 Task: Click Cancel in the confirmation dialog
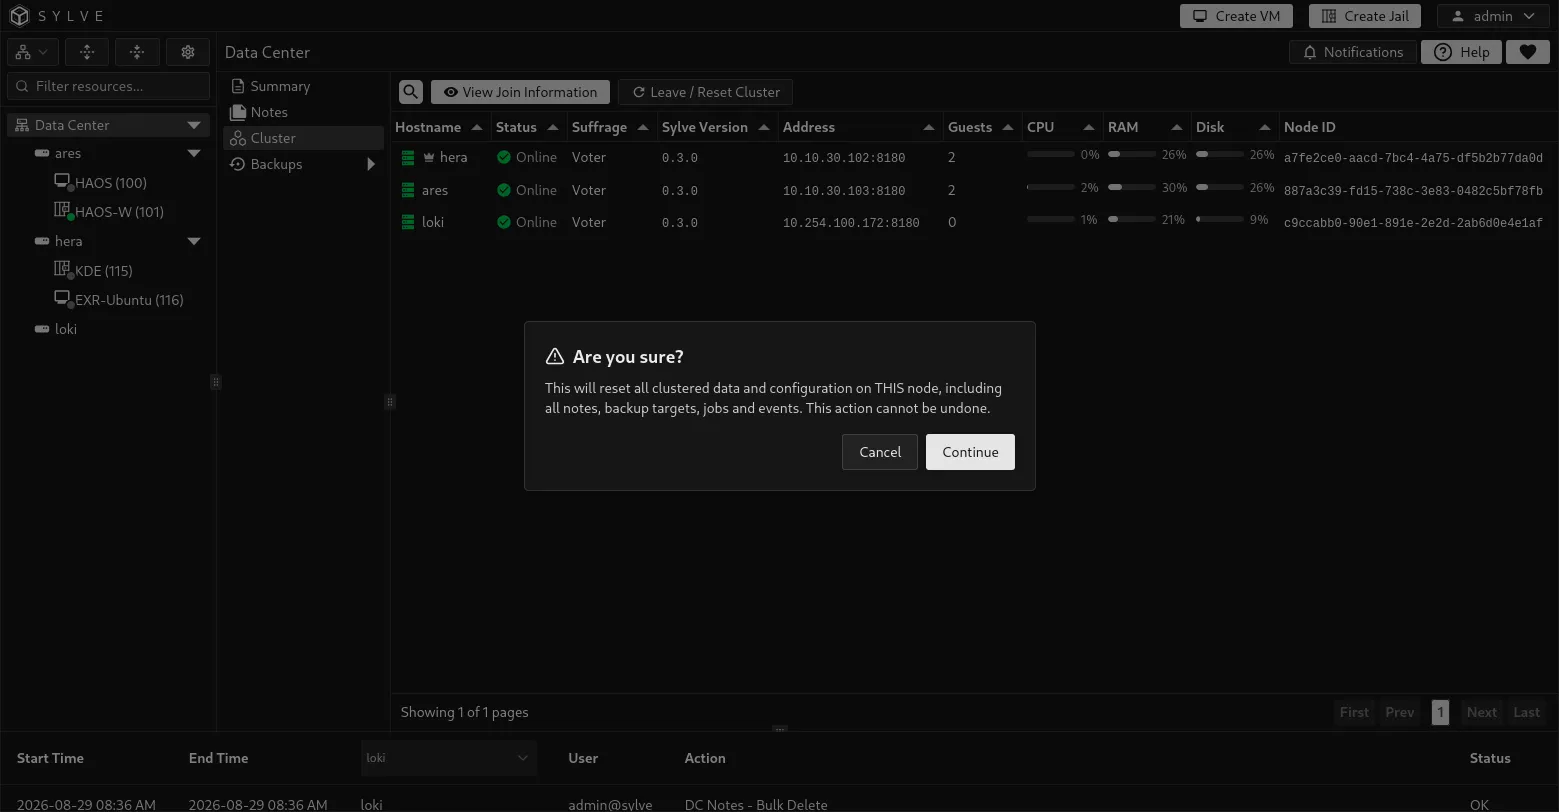(880, 452)
